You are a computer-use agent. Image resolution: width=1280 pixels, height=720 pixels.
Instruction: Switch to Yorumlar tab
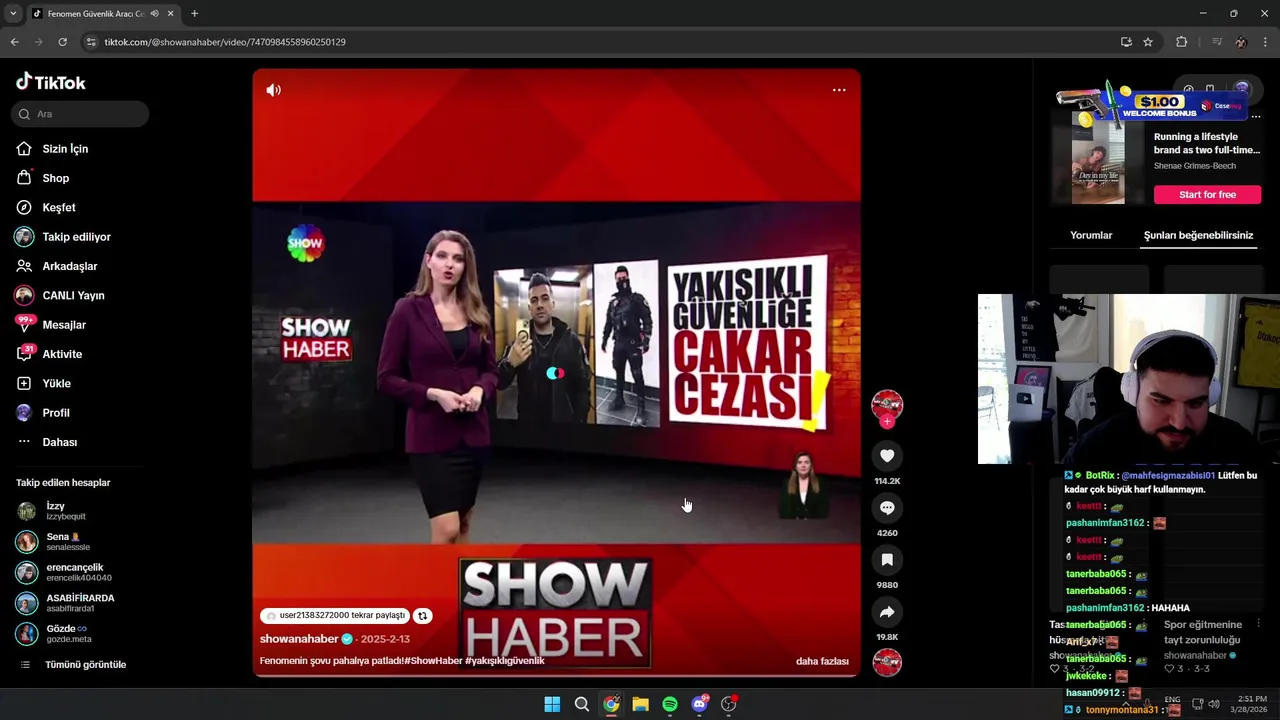point(1091,236)
